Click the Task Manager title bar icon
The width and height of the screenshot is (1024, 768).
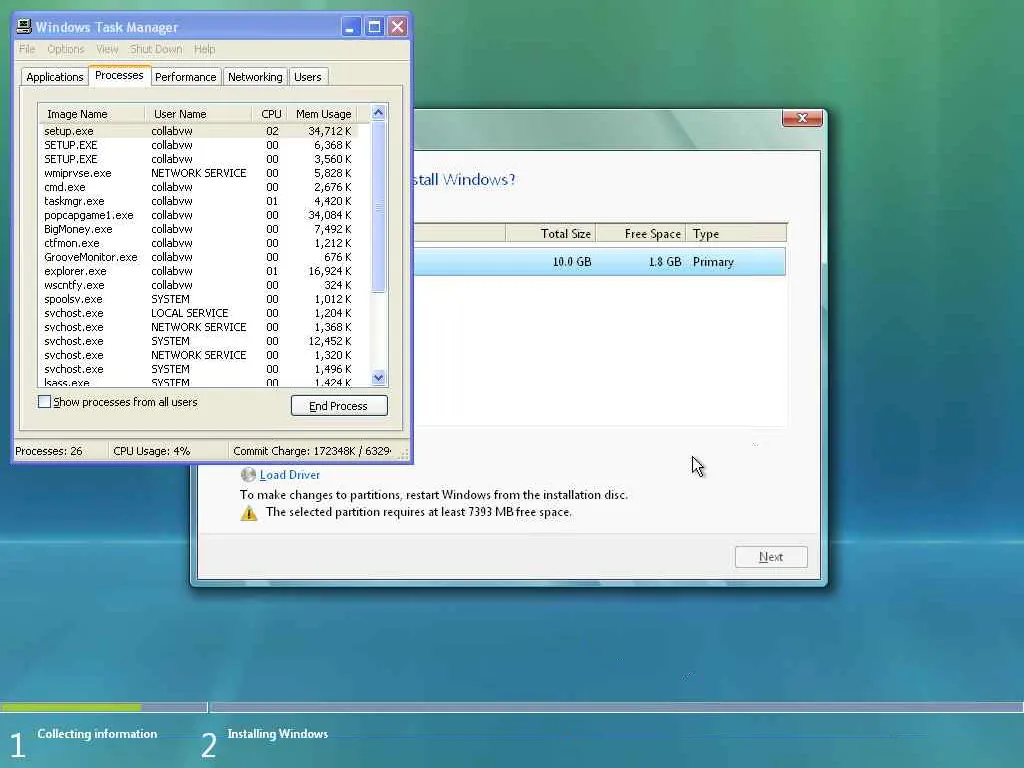[x=24, y=26]
